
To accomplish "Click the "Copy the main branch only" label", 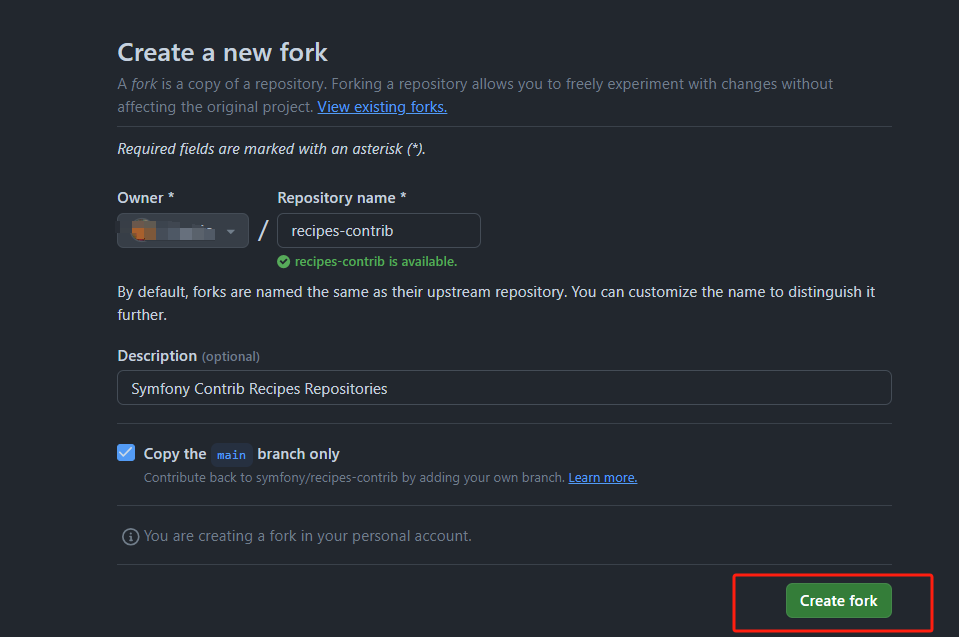I will click(x=241, y=454).
